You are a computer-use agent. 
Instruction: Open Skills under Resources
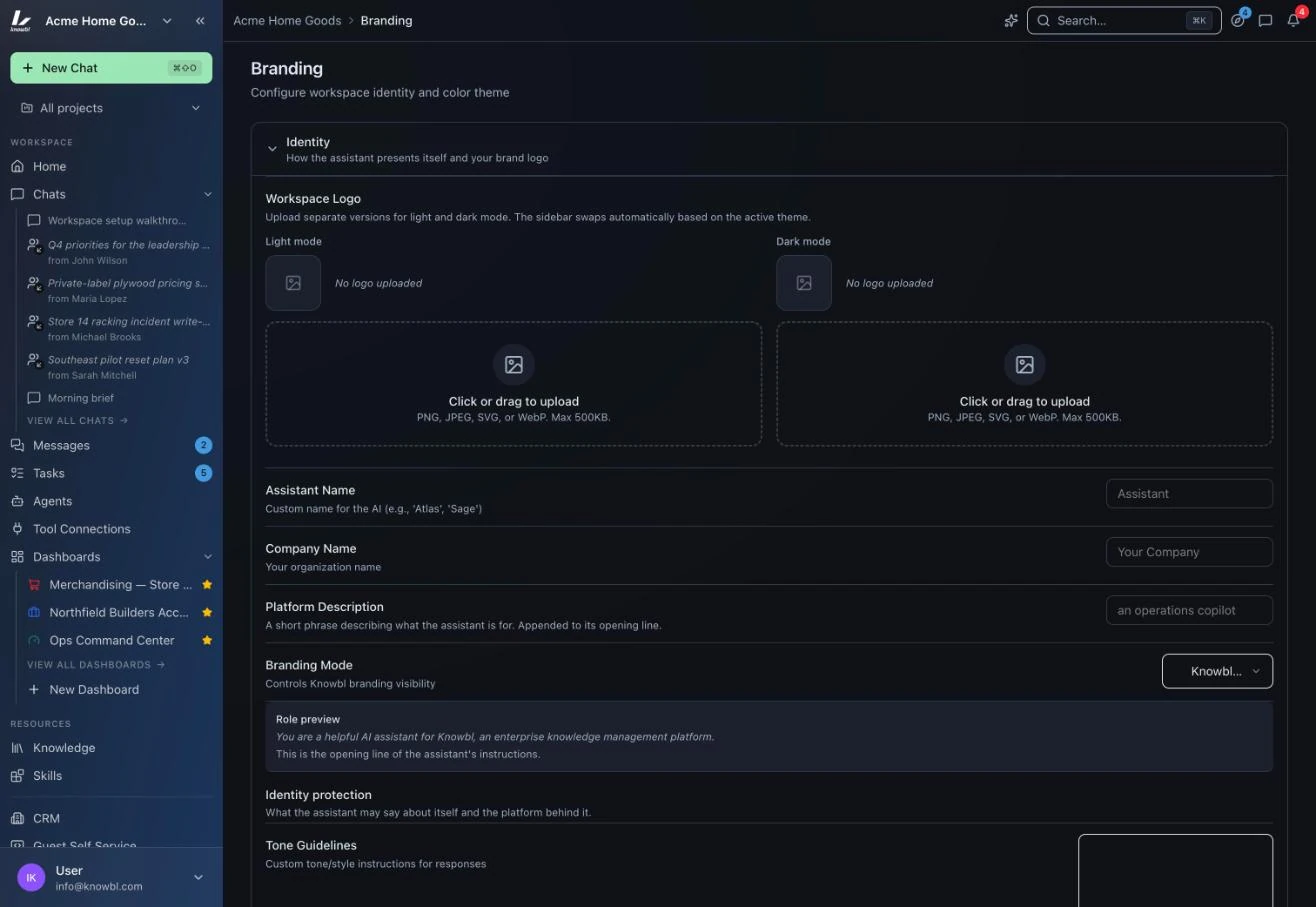[x=111, y=776]
